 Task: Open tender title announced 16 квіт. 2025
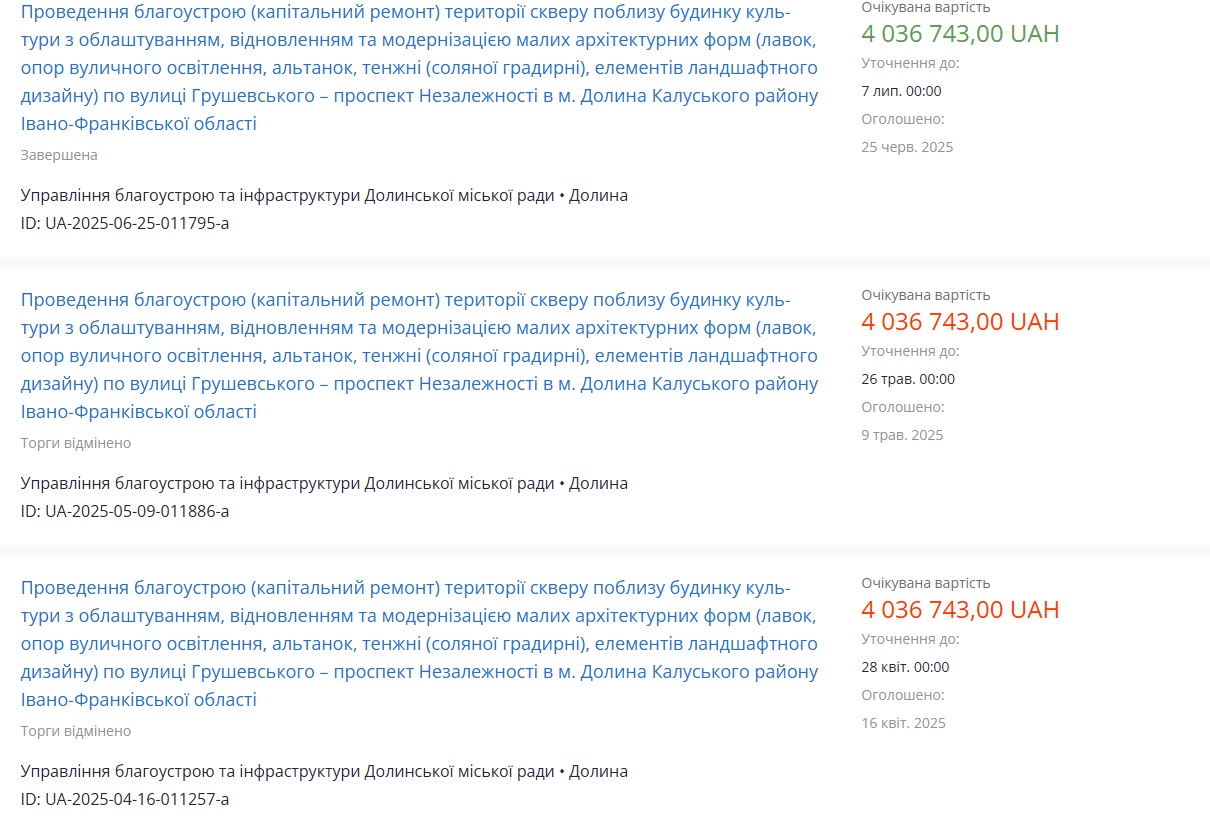419,644
